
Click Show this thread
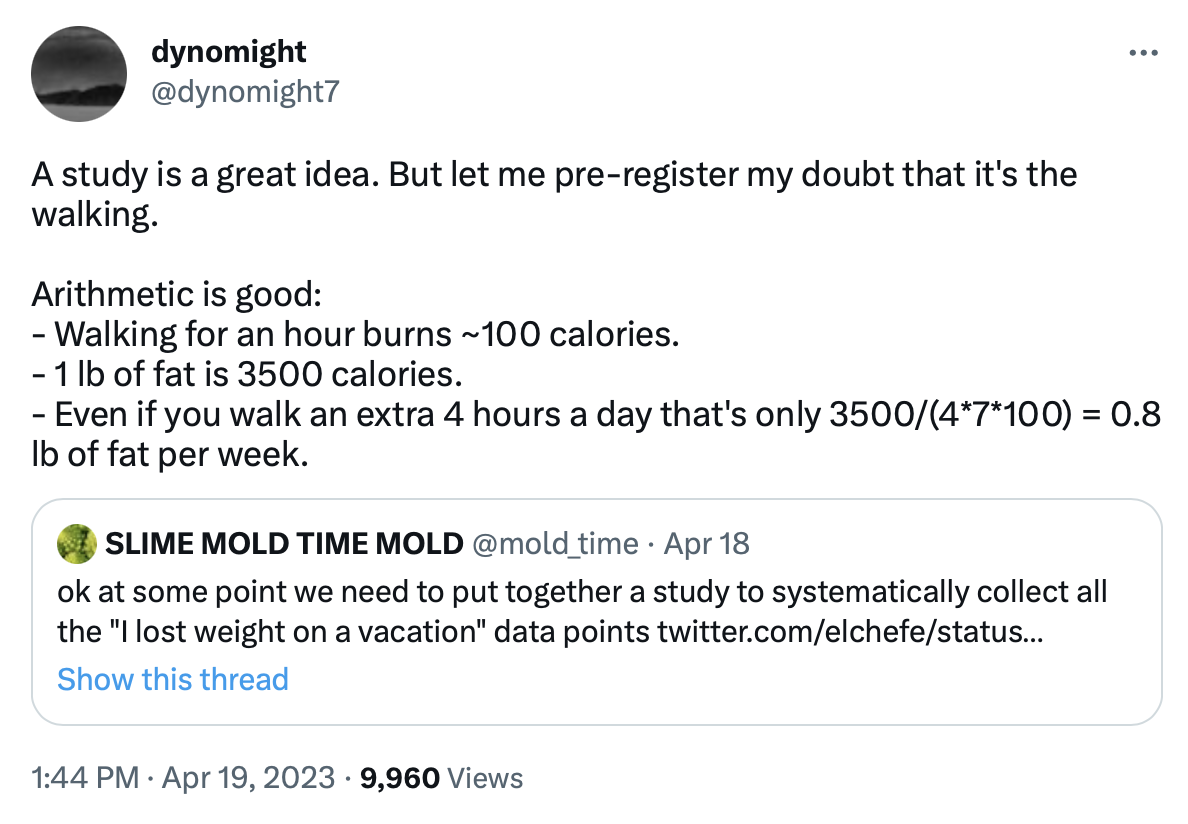pos(172,679)
